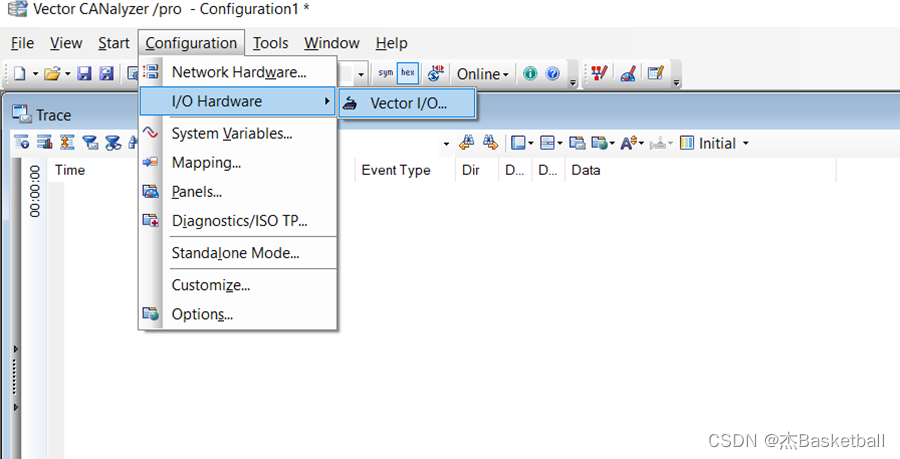Click the Save configuration icon

(84, 73)
